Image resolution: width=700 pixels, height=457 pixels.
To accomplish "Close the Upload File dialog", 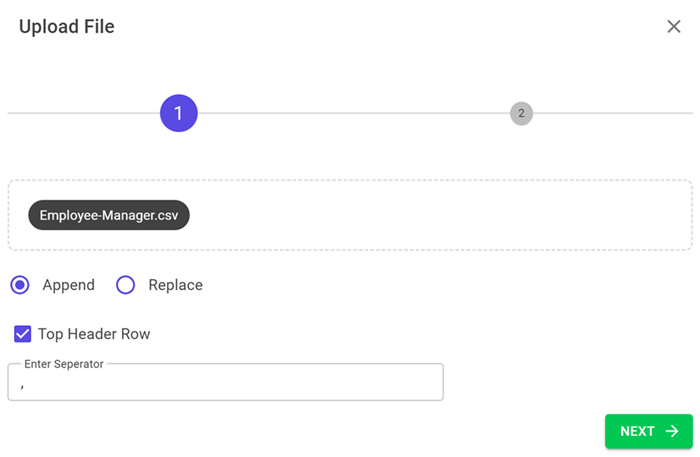I will 674,27.
